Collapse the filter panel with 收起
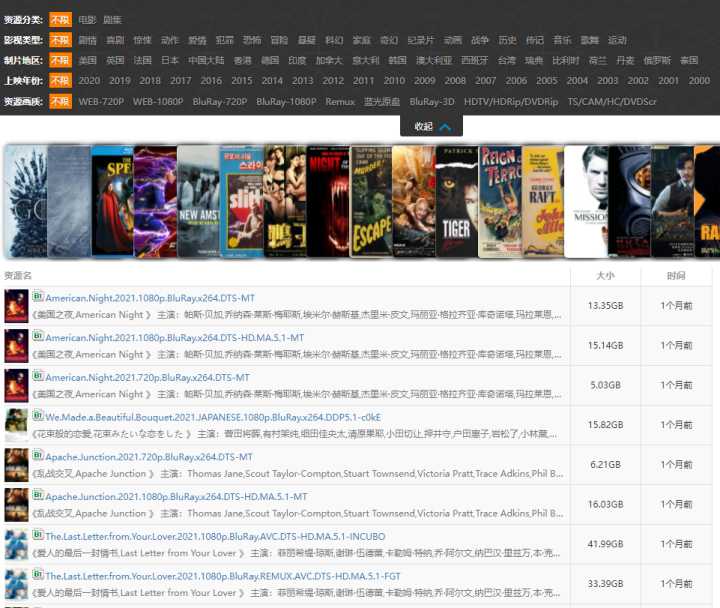This screenshot has height=608, width=720. tap(432, 126)
